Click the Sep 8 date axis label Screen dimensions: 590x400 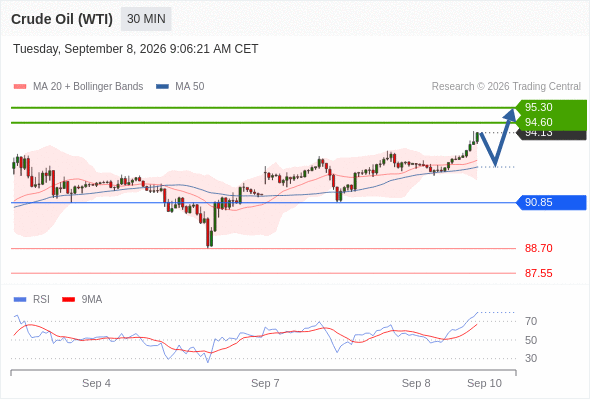(x=416, y=383)
